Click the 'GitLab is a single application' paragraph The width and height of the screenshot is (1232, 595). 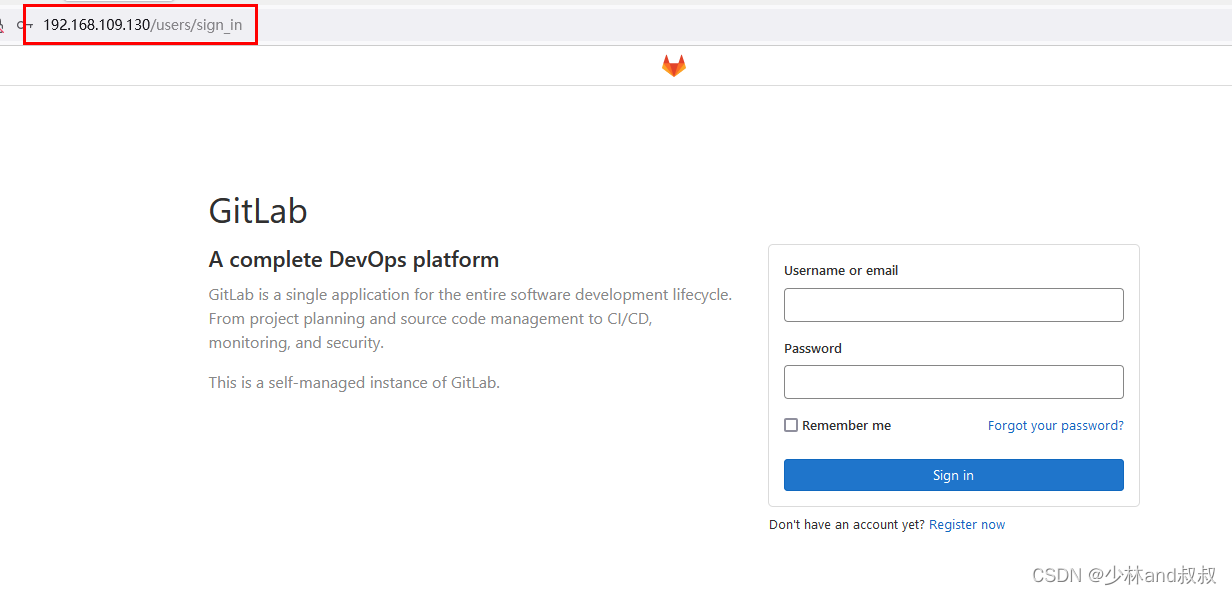pyautogui.click(x=470, y=319)
